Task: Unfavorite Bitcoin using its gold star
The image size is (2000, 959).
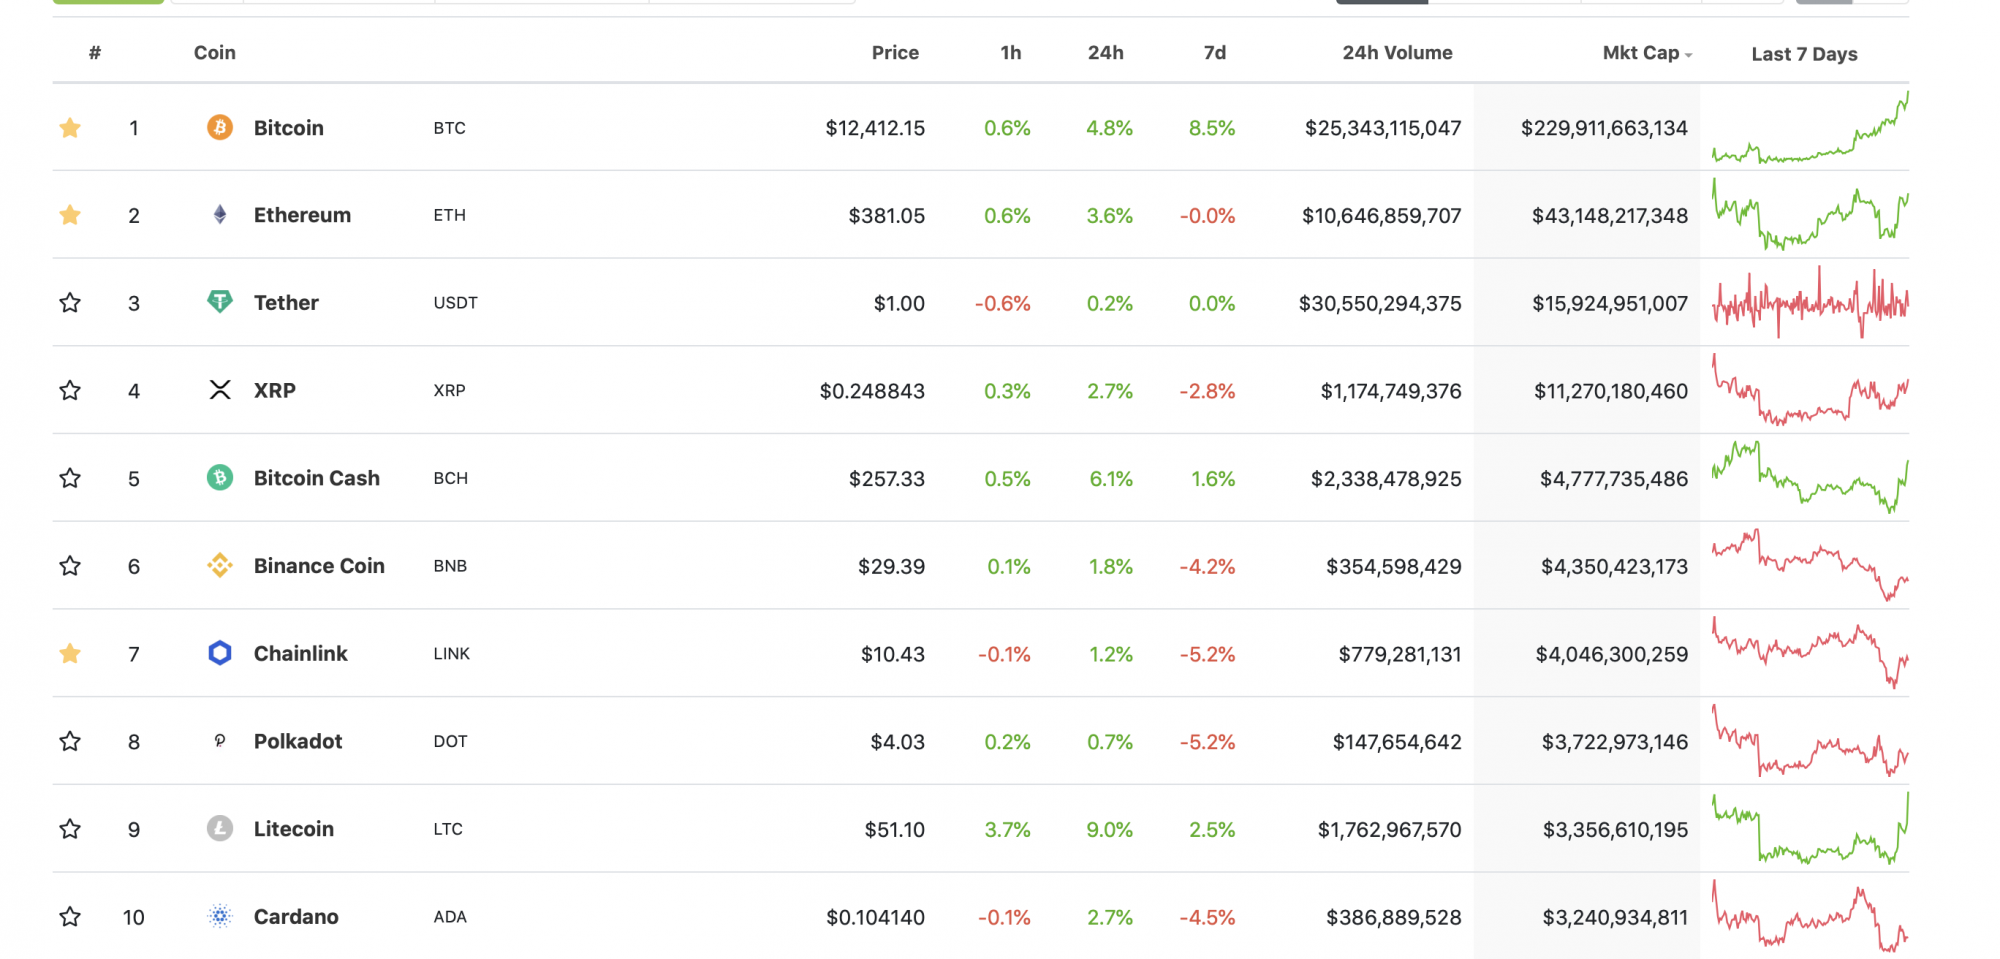Action: pyautogui.click(x=70, y=127)
